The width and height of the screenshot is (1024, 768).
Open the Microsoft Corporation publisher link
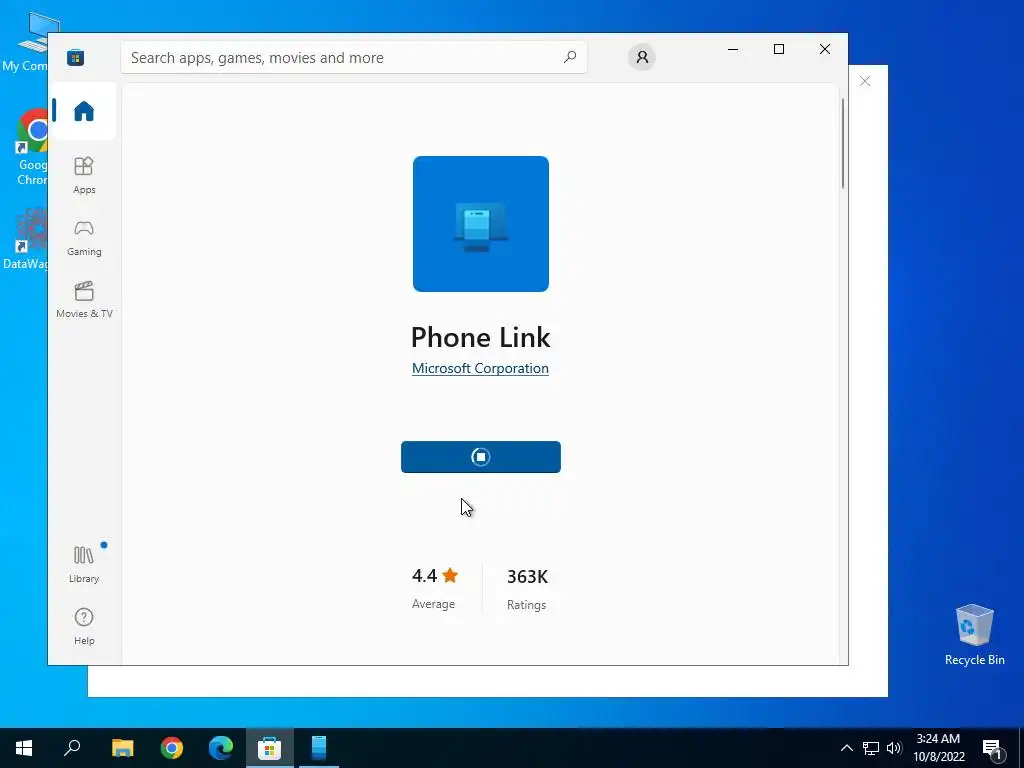coord(480,368)
